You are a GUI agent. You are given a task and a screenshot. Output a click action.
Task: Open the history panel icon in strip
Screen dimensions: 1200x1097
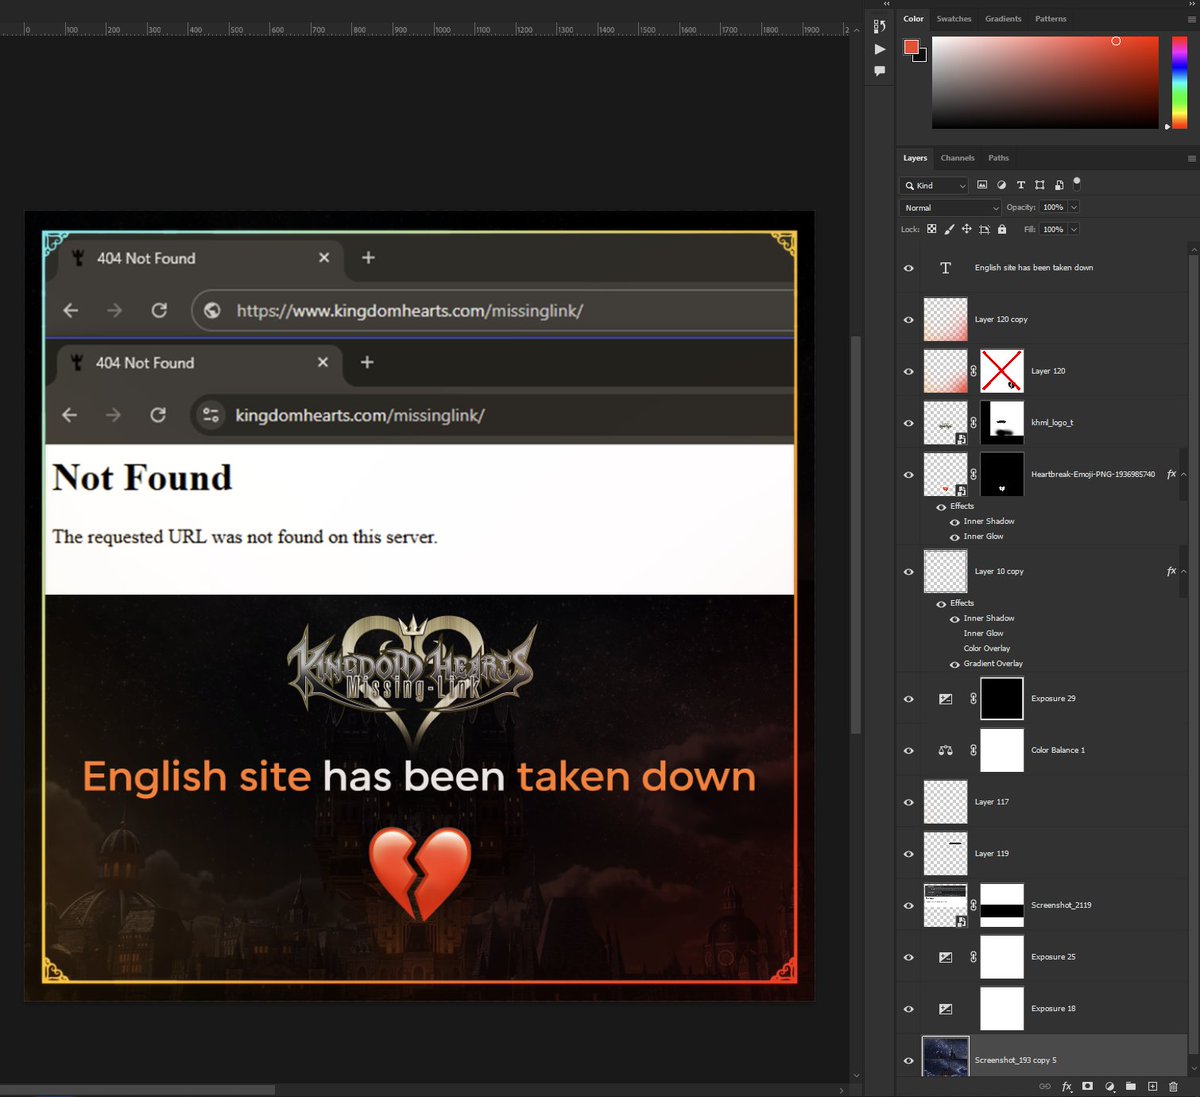(x=879, y=26)
